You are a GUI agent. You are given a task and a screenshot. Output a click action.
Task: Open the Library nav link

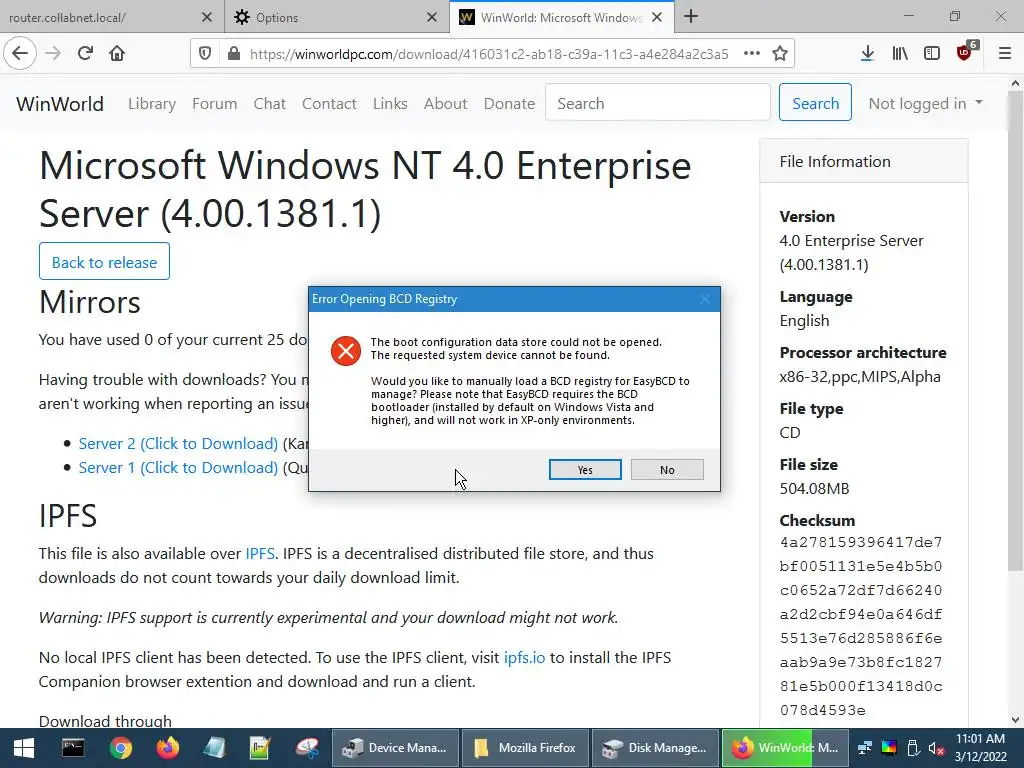(x=152, y=104)
